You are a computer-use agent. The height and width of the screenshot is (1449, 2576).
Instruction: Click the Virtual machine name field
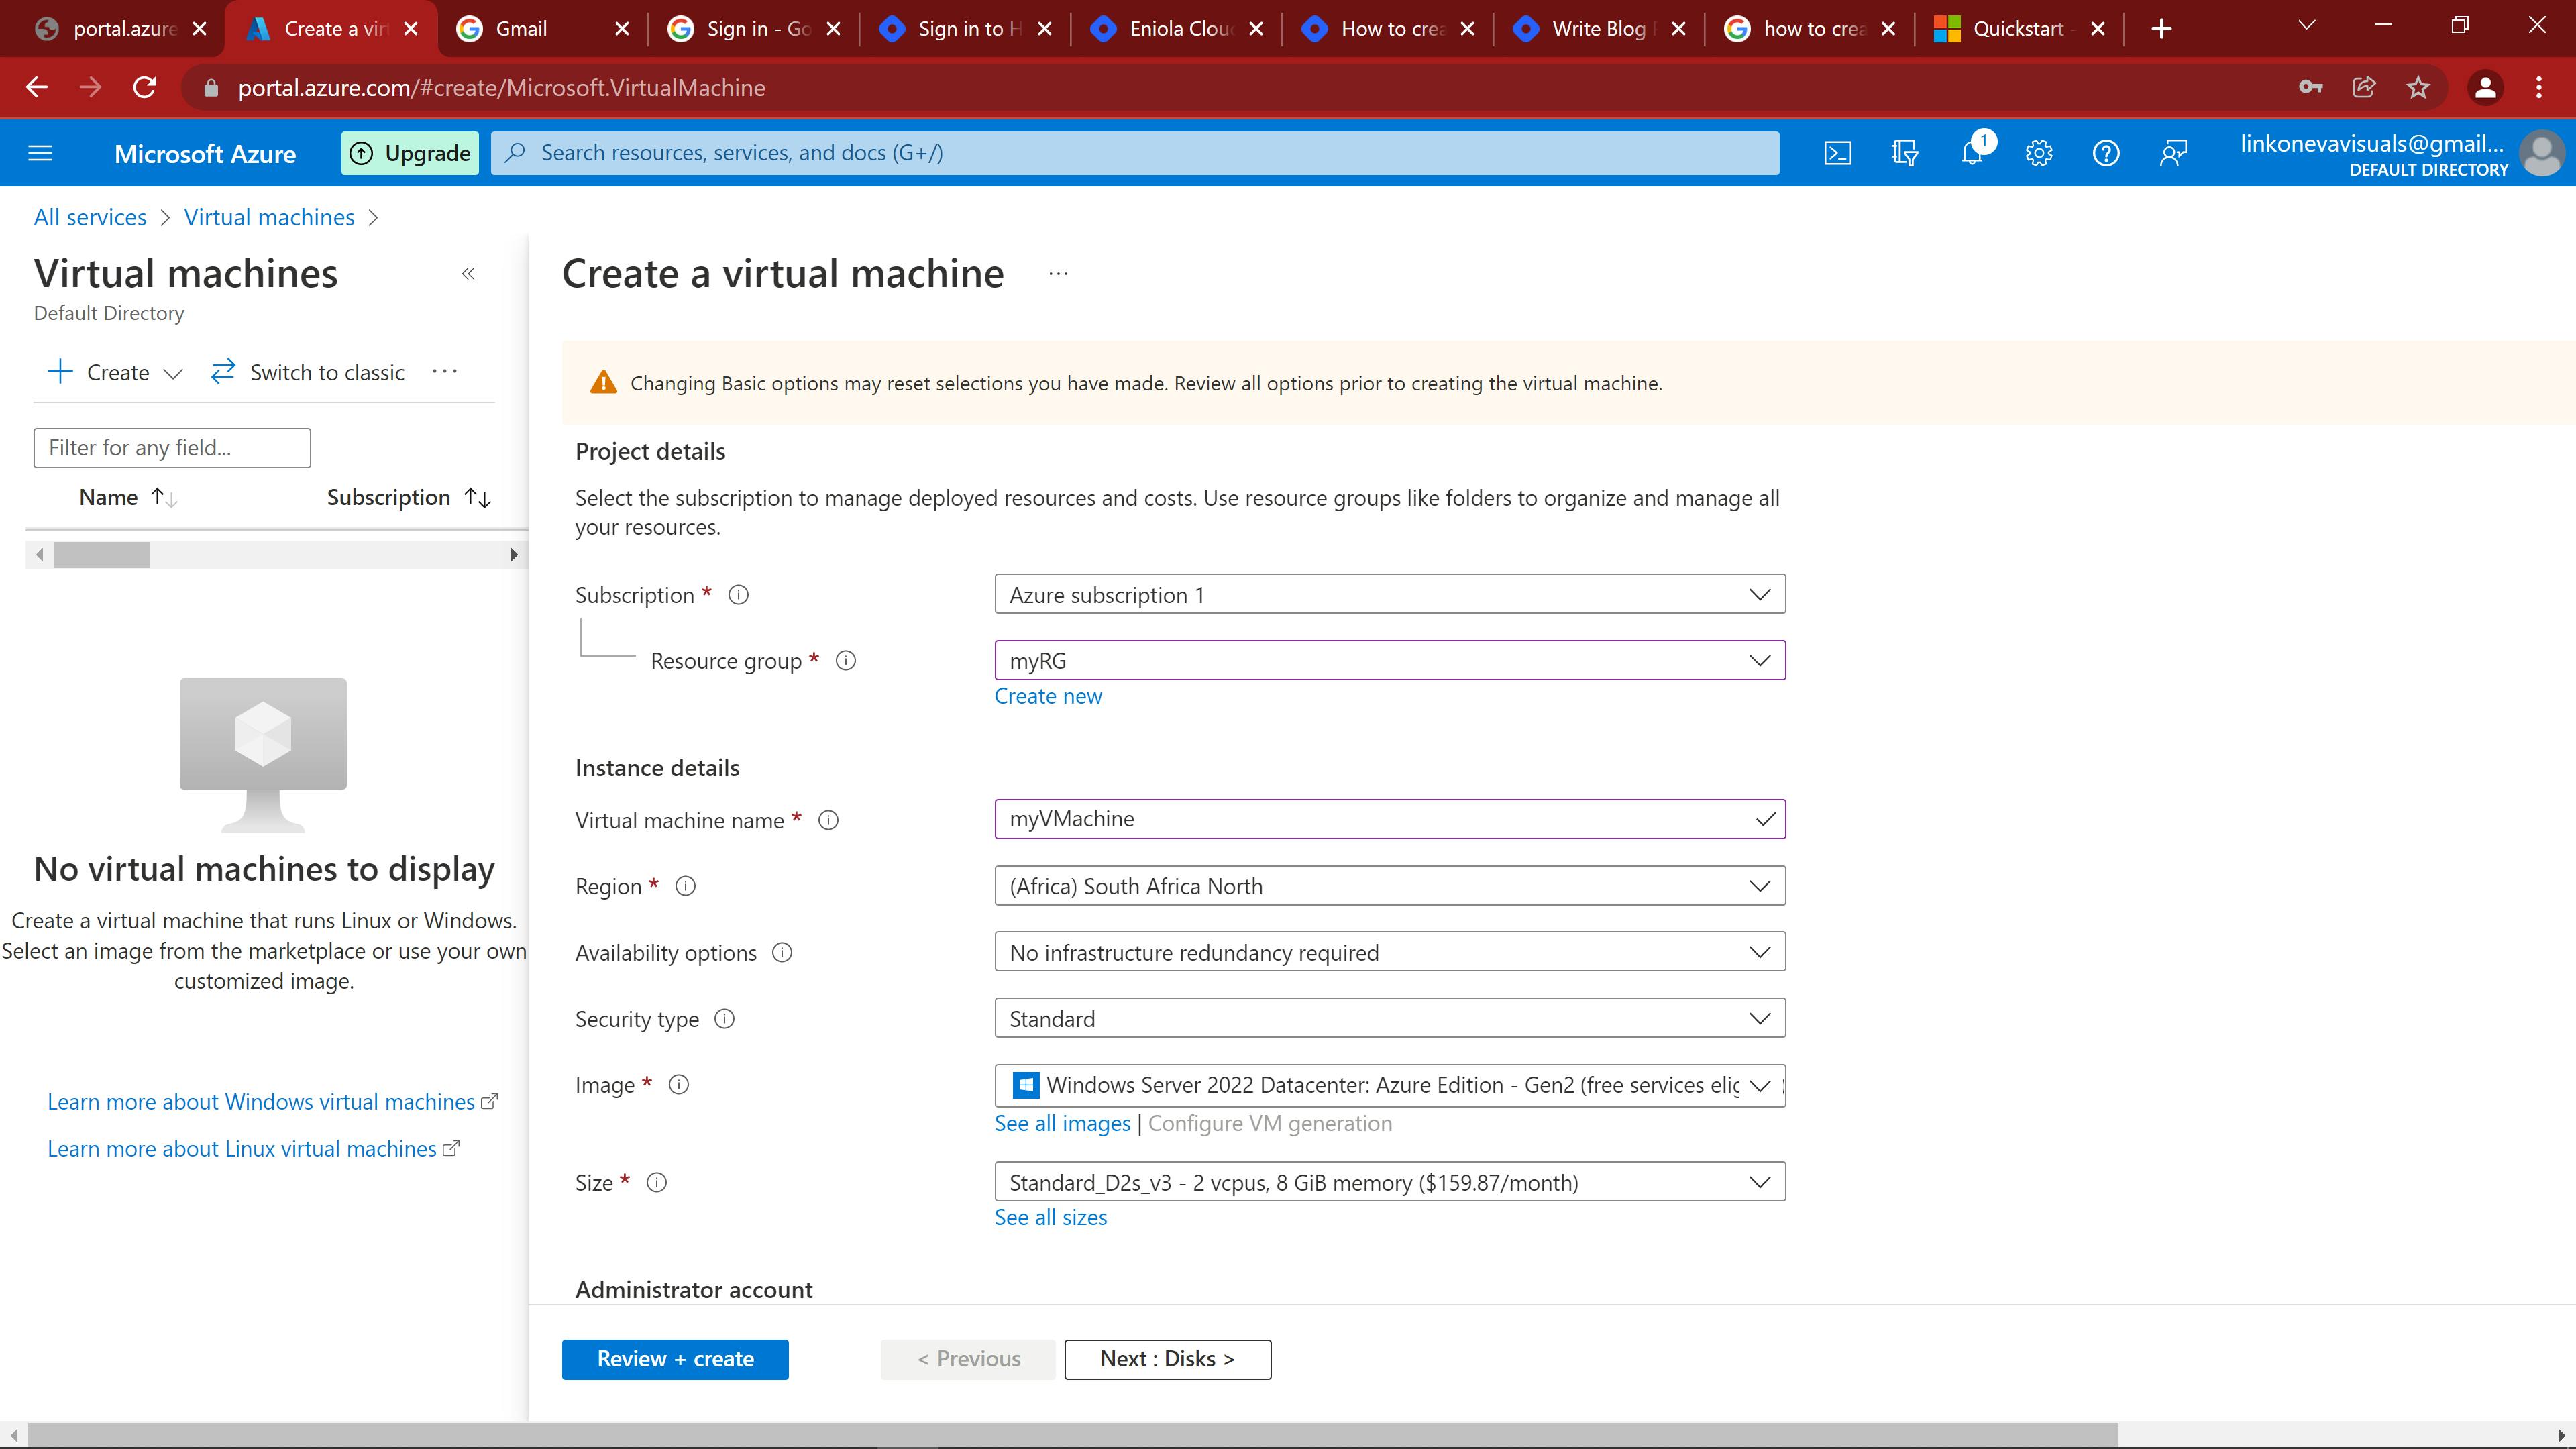(x=1390, y=819)
